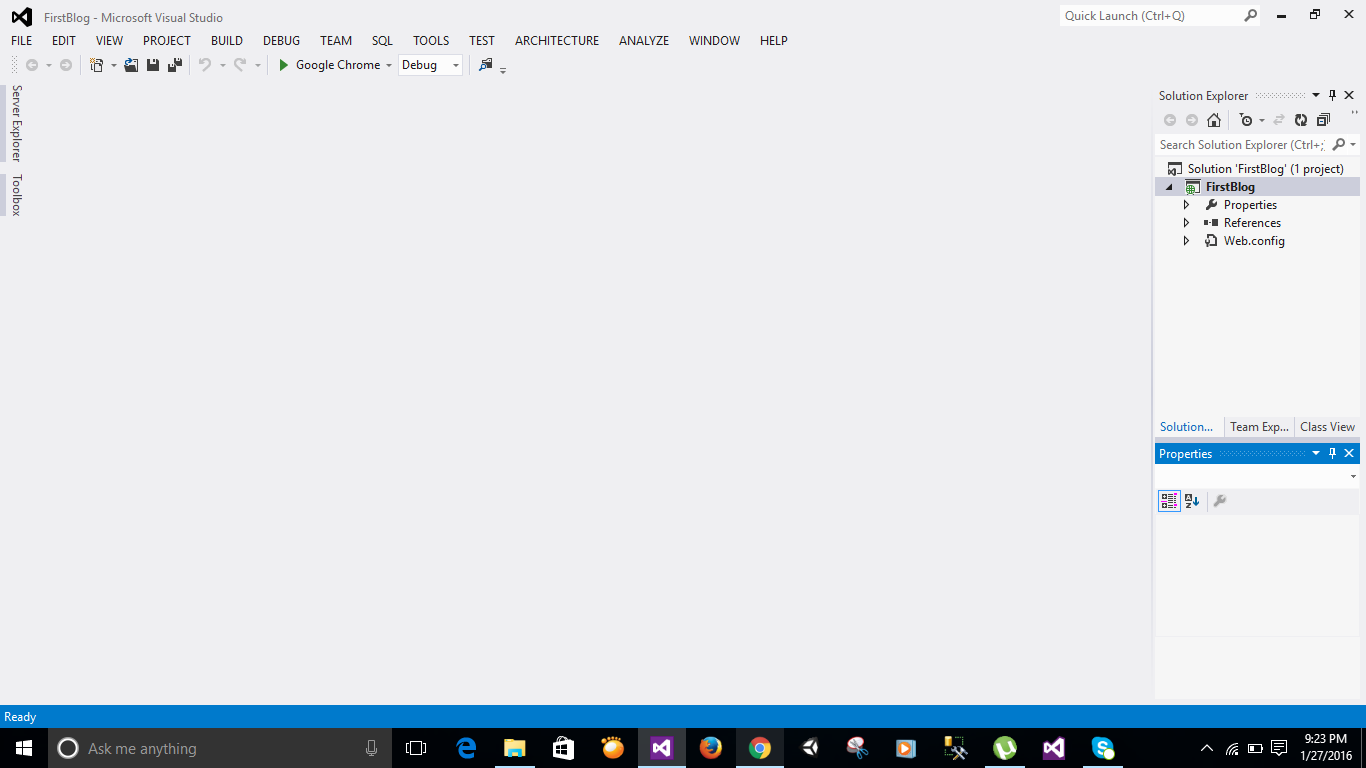1366x768 pixels.
Task: Click the Open File toolbar icon
Action: (x=131, y=65)
